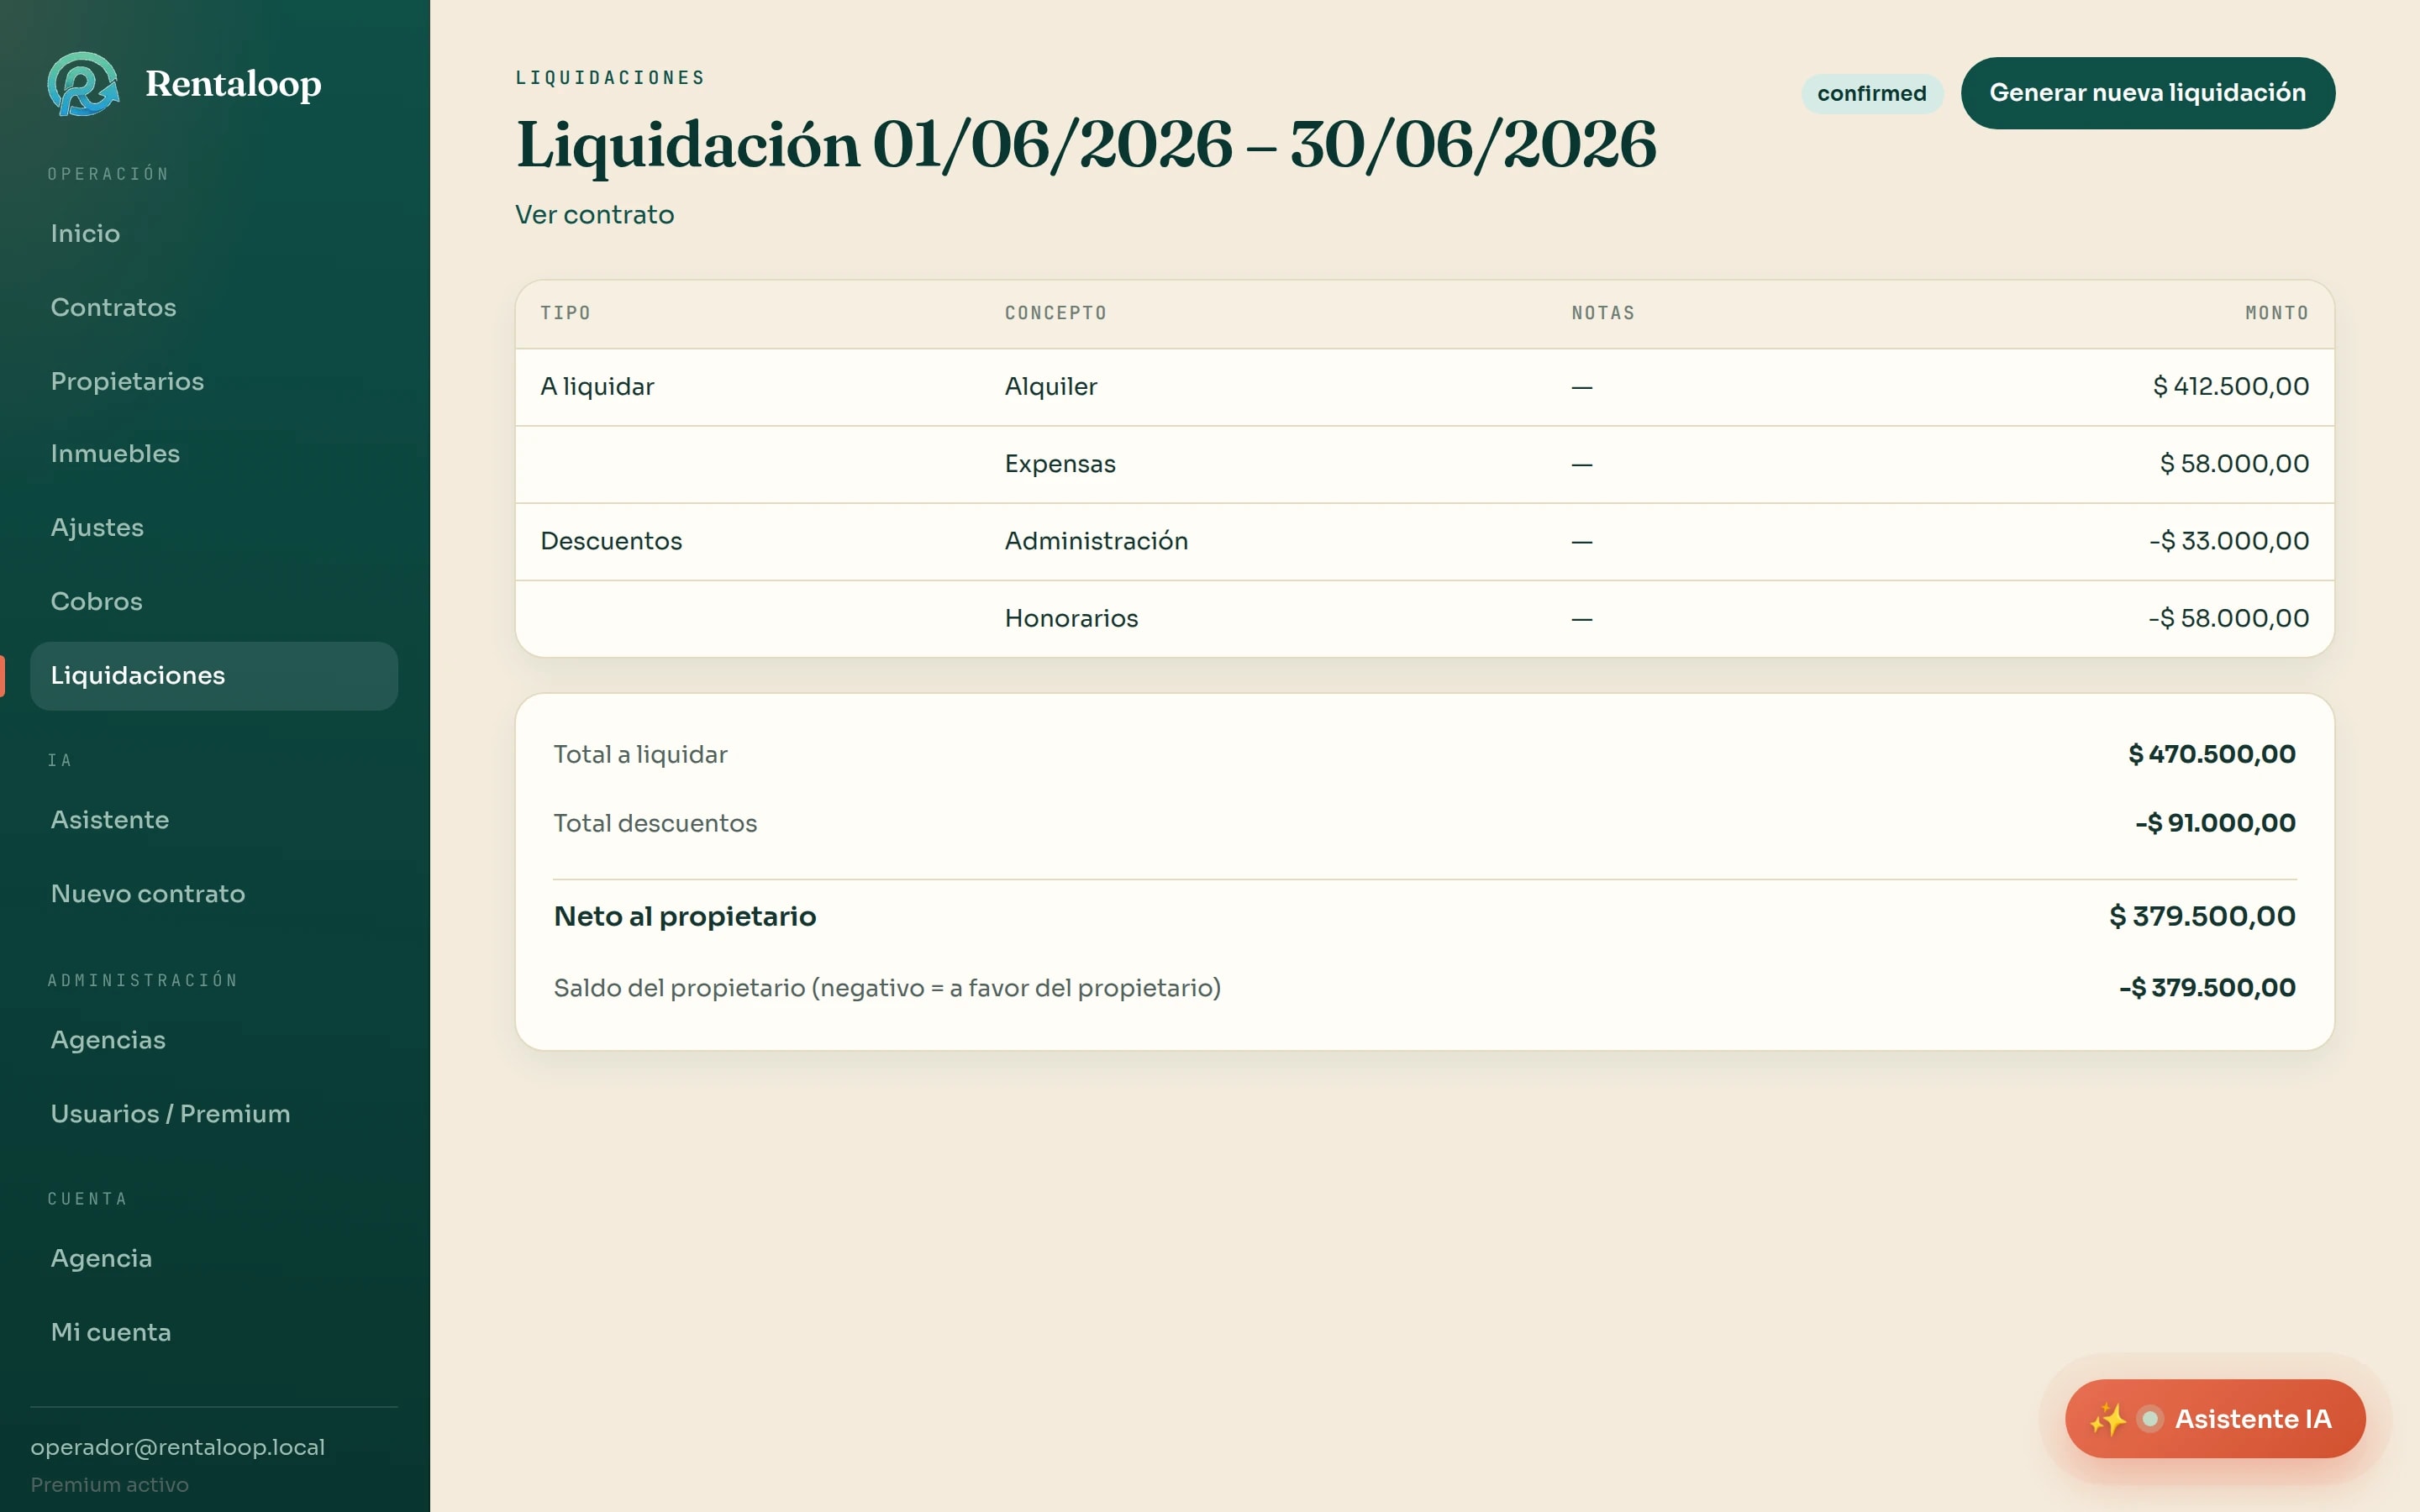
Task: Click the LIQUIDACIONES breadcrumb label
Action: coord(610,78)
